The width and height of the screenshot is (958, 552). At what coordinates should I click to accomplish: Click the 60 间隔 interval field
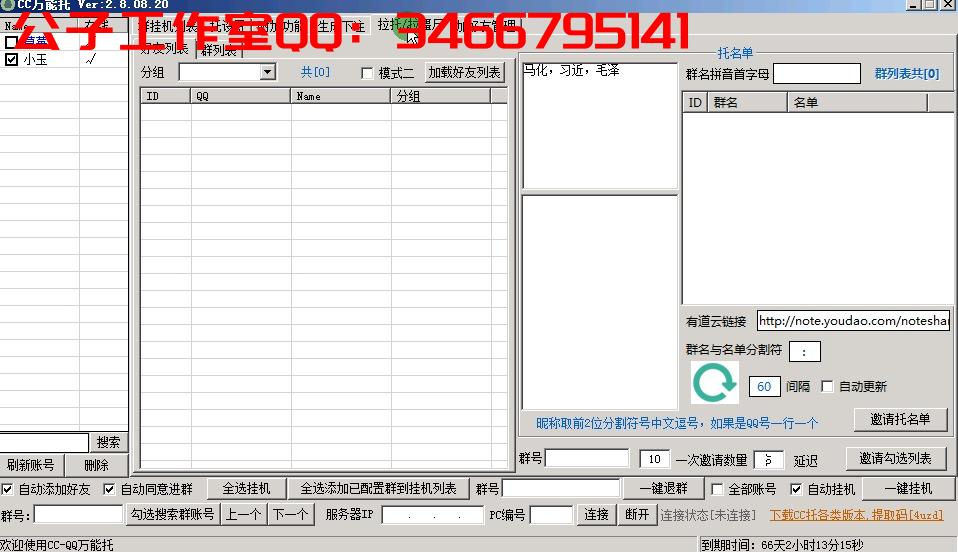pos(764,386)
